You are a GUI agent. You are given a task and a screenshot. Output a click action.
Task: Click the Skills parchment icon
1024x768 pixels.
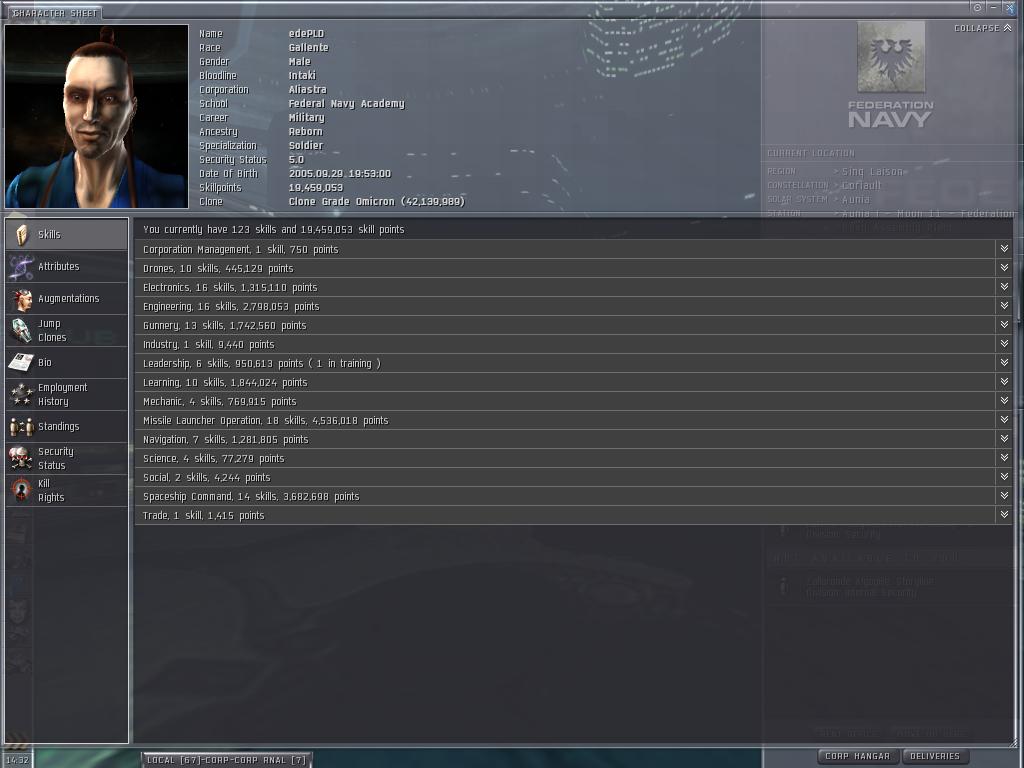pos(22,234)
